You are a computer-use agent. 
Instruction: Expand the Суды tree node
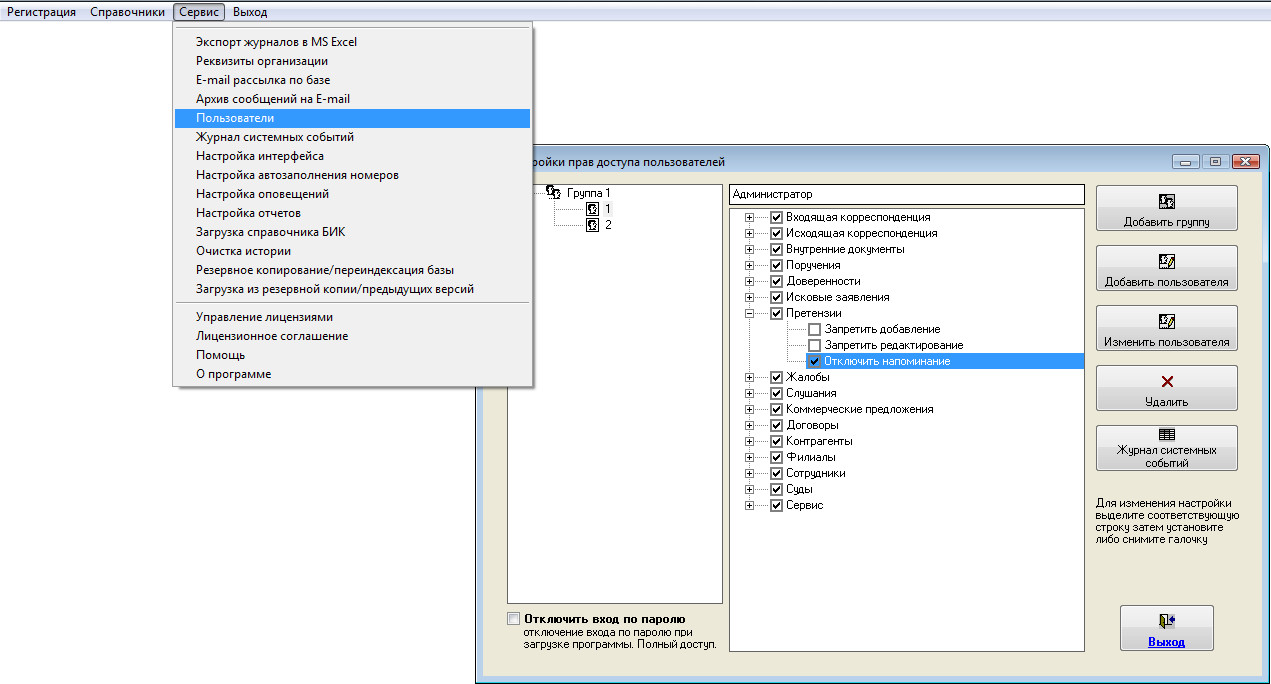(749, 489)
